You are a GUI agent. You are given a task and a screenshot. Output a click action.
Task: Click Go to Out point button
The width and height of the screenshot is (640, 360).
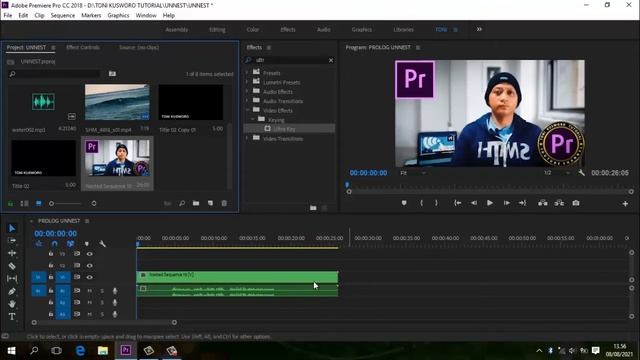click(522, 203)
